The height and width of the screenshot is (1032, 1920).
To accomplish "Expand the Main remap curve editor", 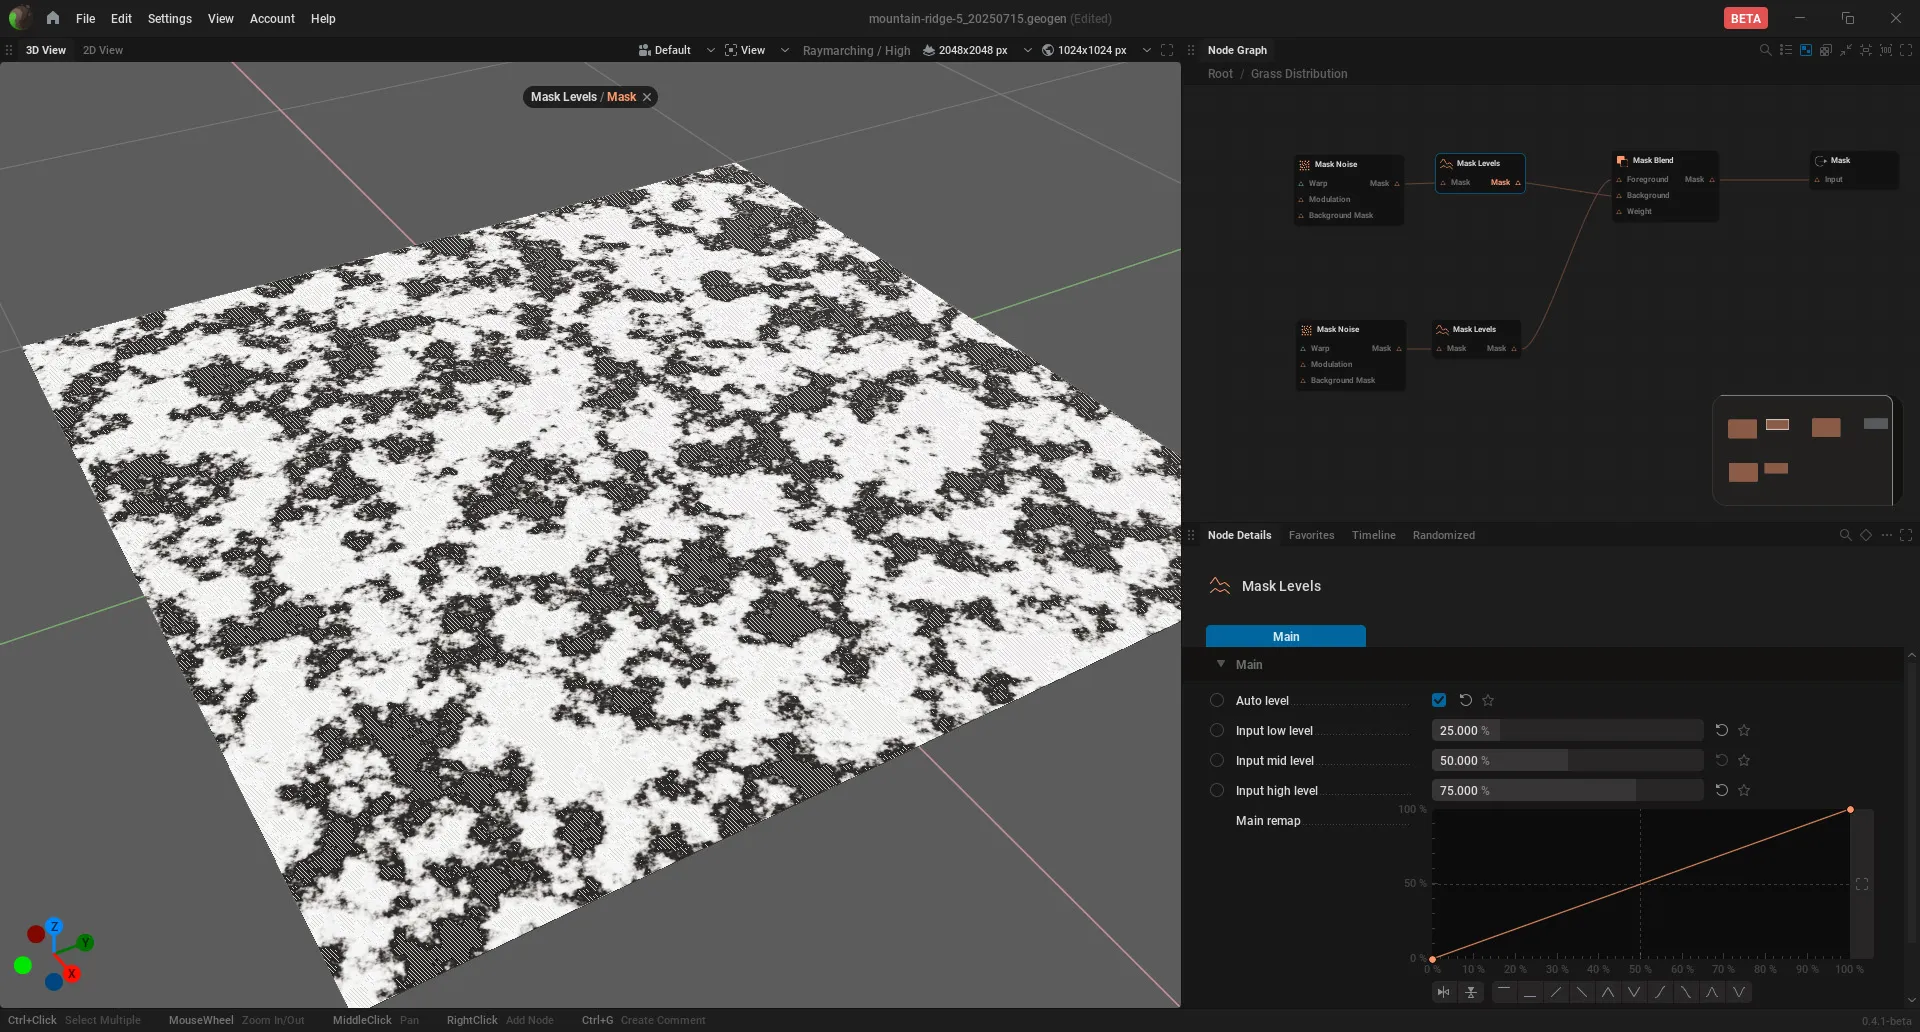I will click(x=1862, y=884).
